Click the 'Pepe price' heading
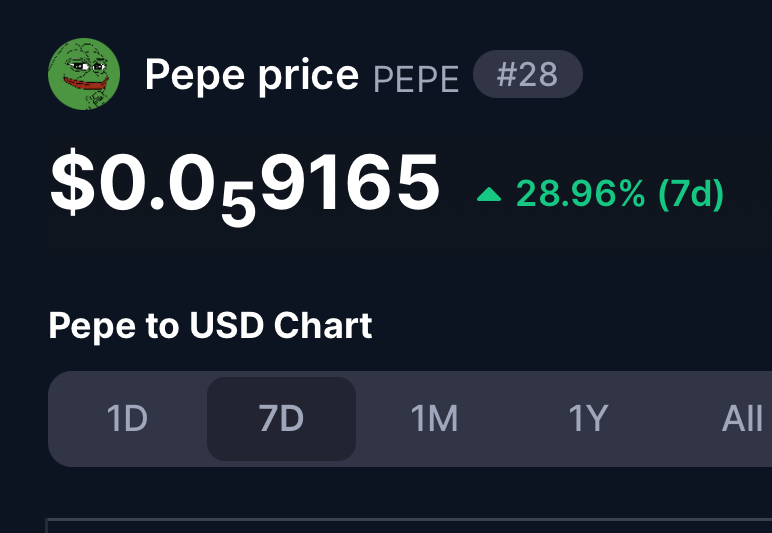 (252, 75)
